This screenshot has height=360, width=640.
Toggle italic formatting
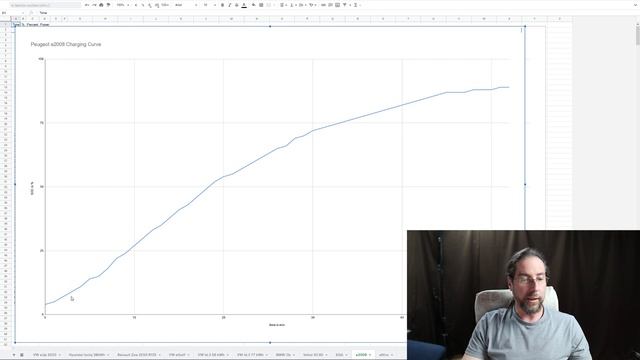coord(229,5)
